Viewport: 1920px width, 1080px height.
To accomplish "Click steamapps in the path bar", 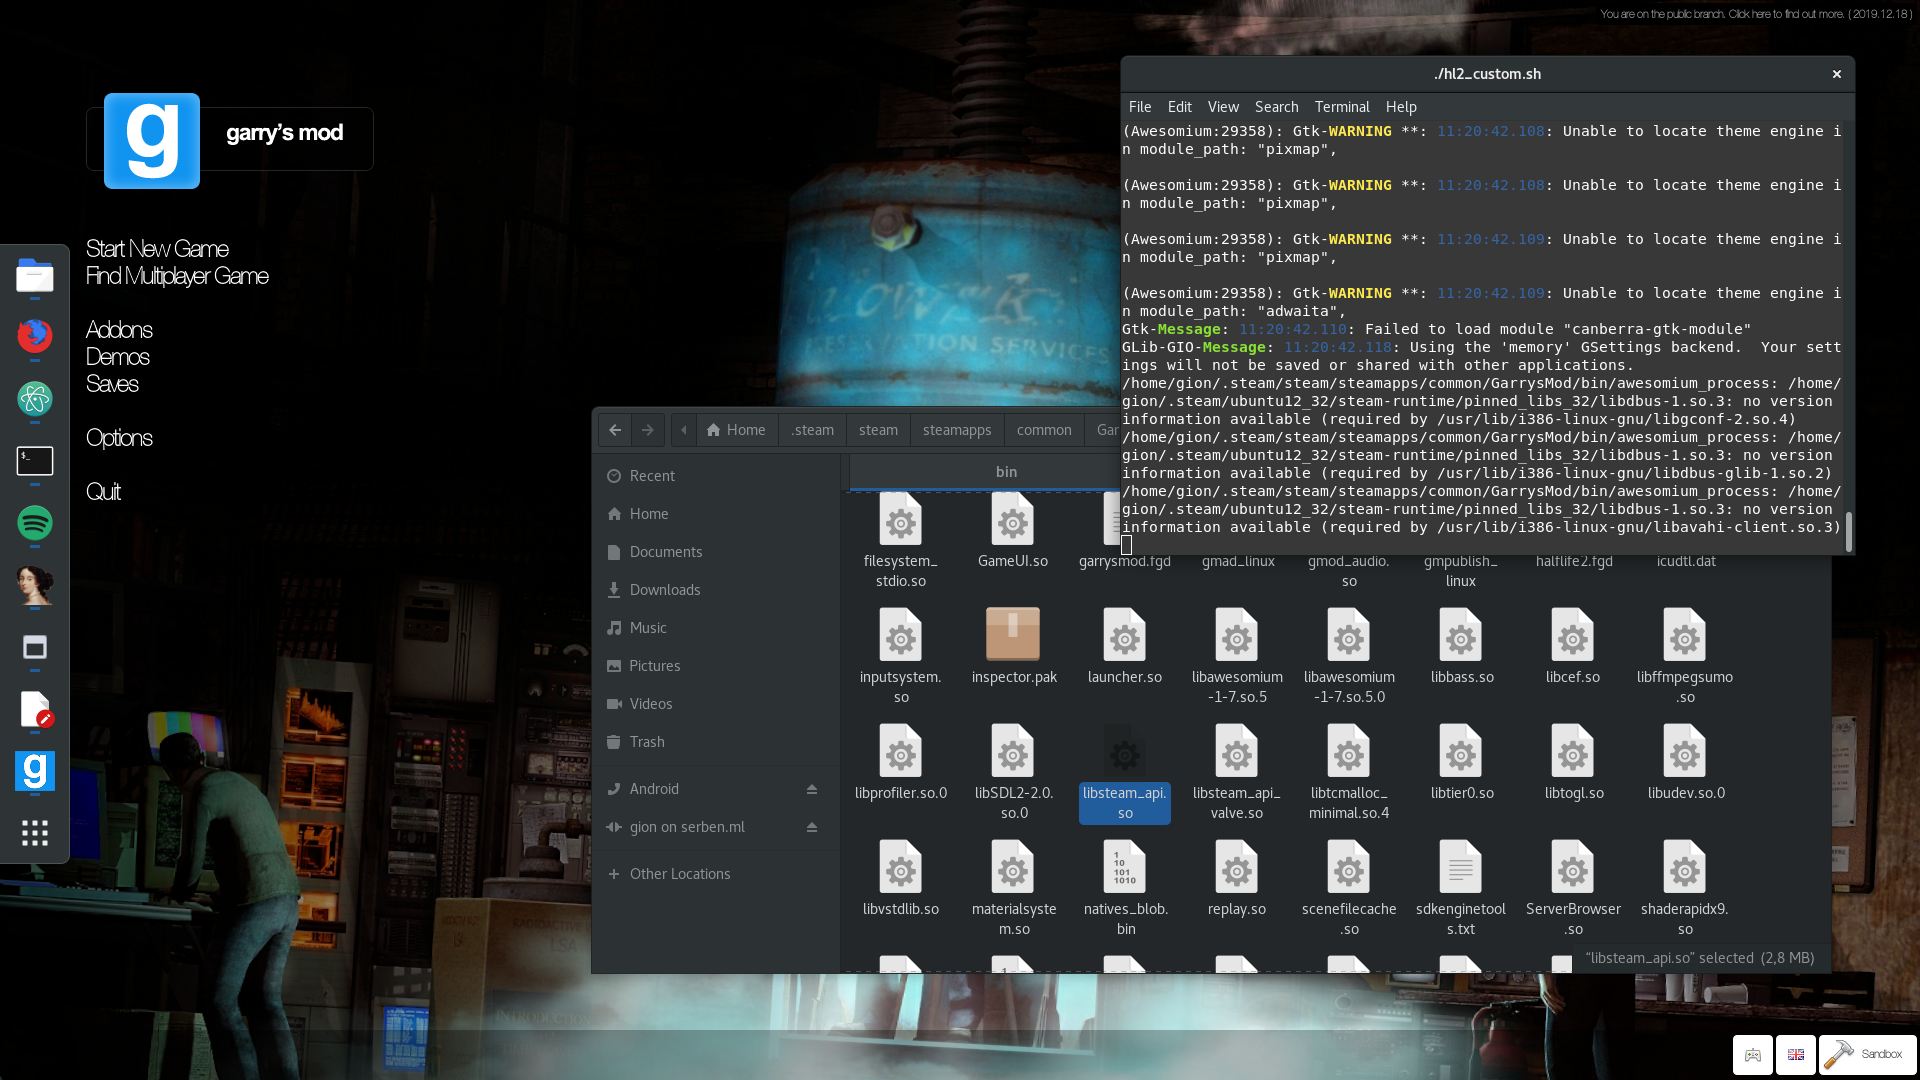I will (957, 430).
